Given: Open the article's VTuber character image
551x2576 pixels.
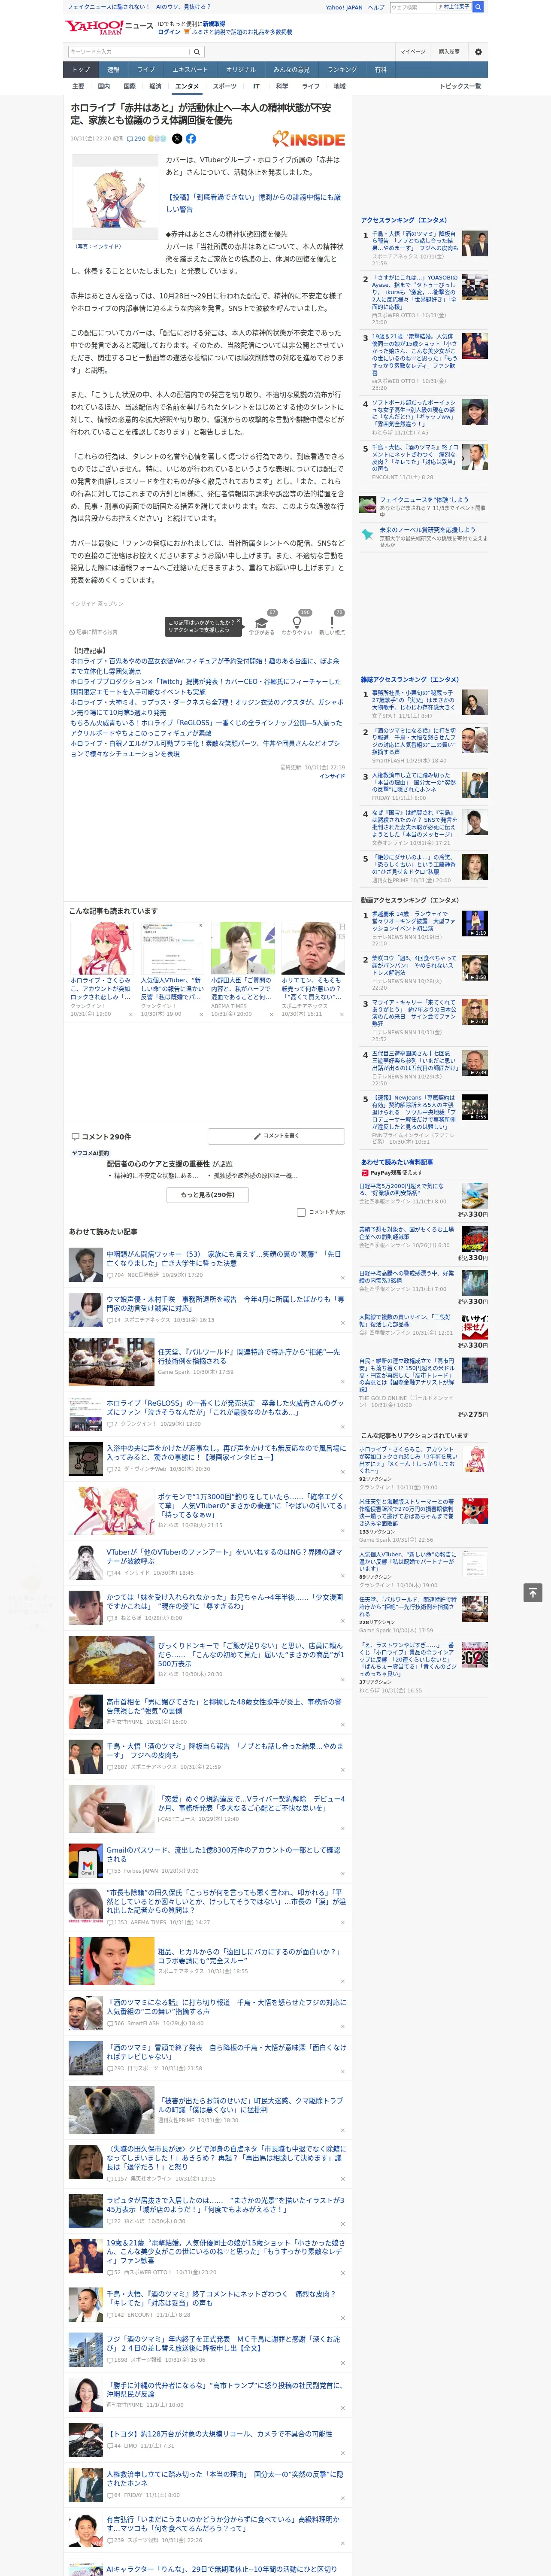Looking at the screenshot, I should coord(115,198).
